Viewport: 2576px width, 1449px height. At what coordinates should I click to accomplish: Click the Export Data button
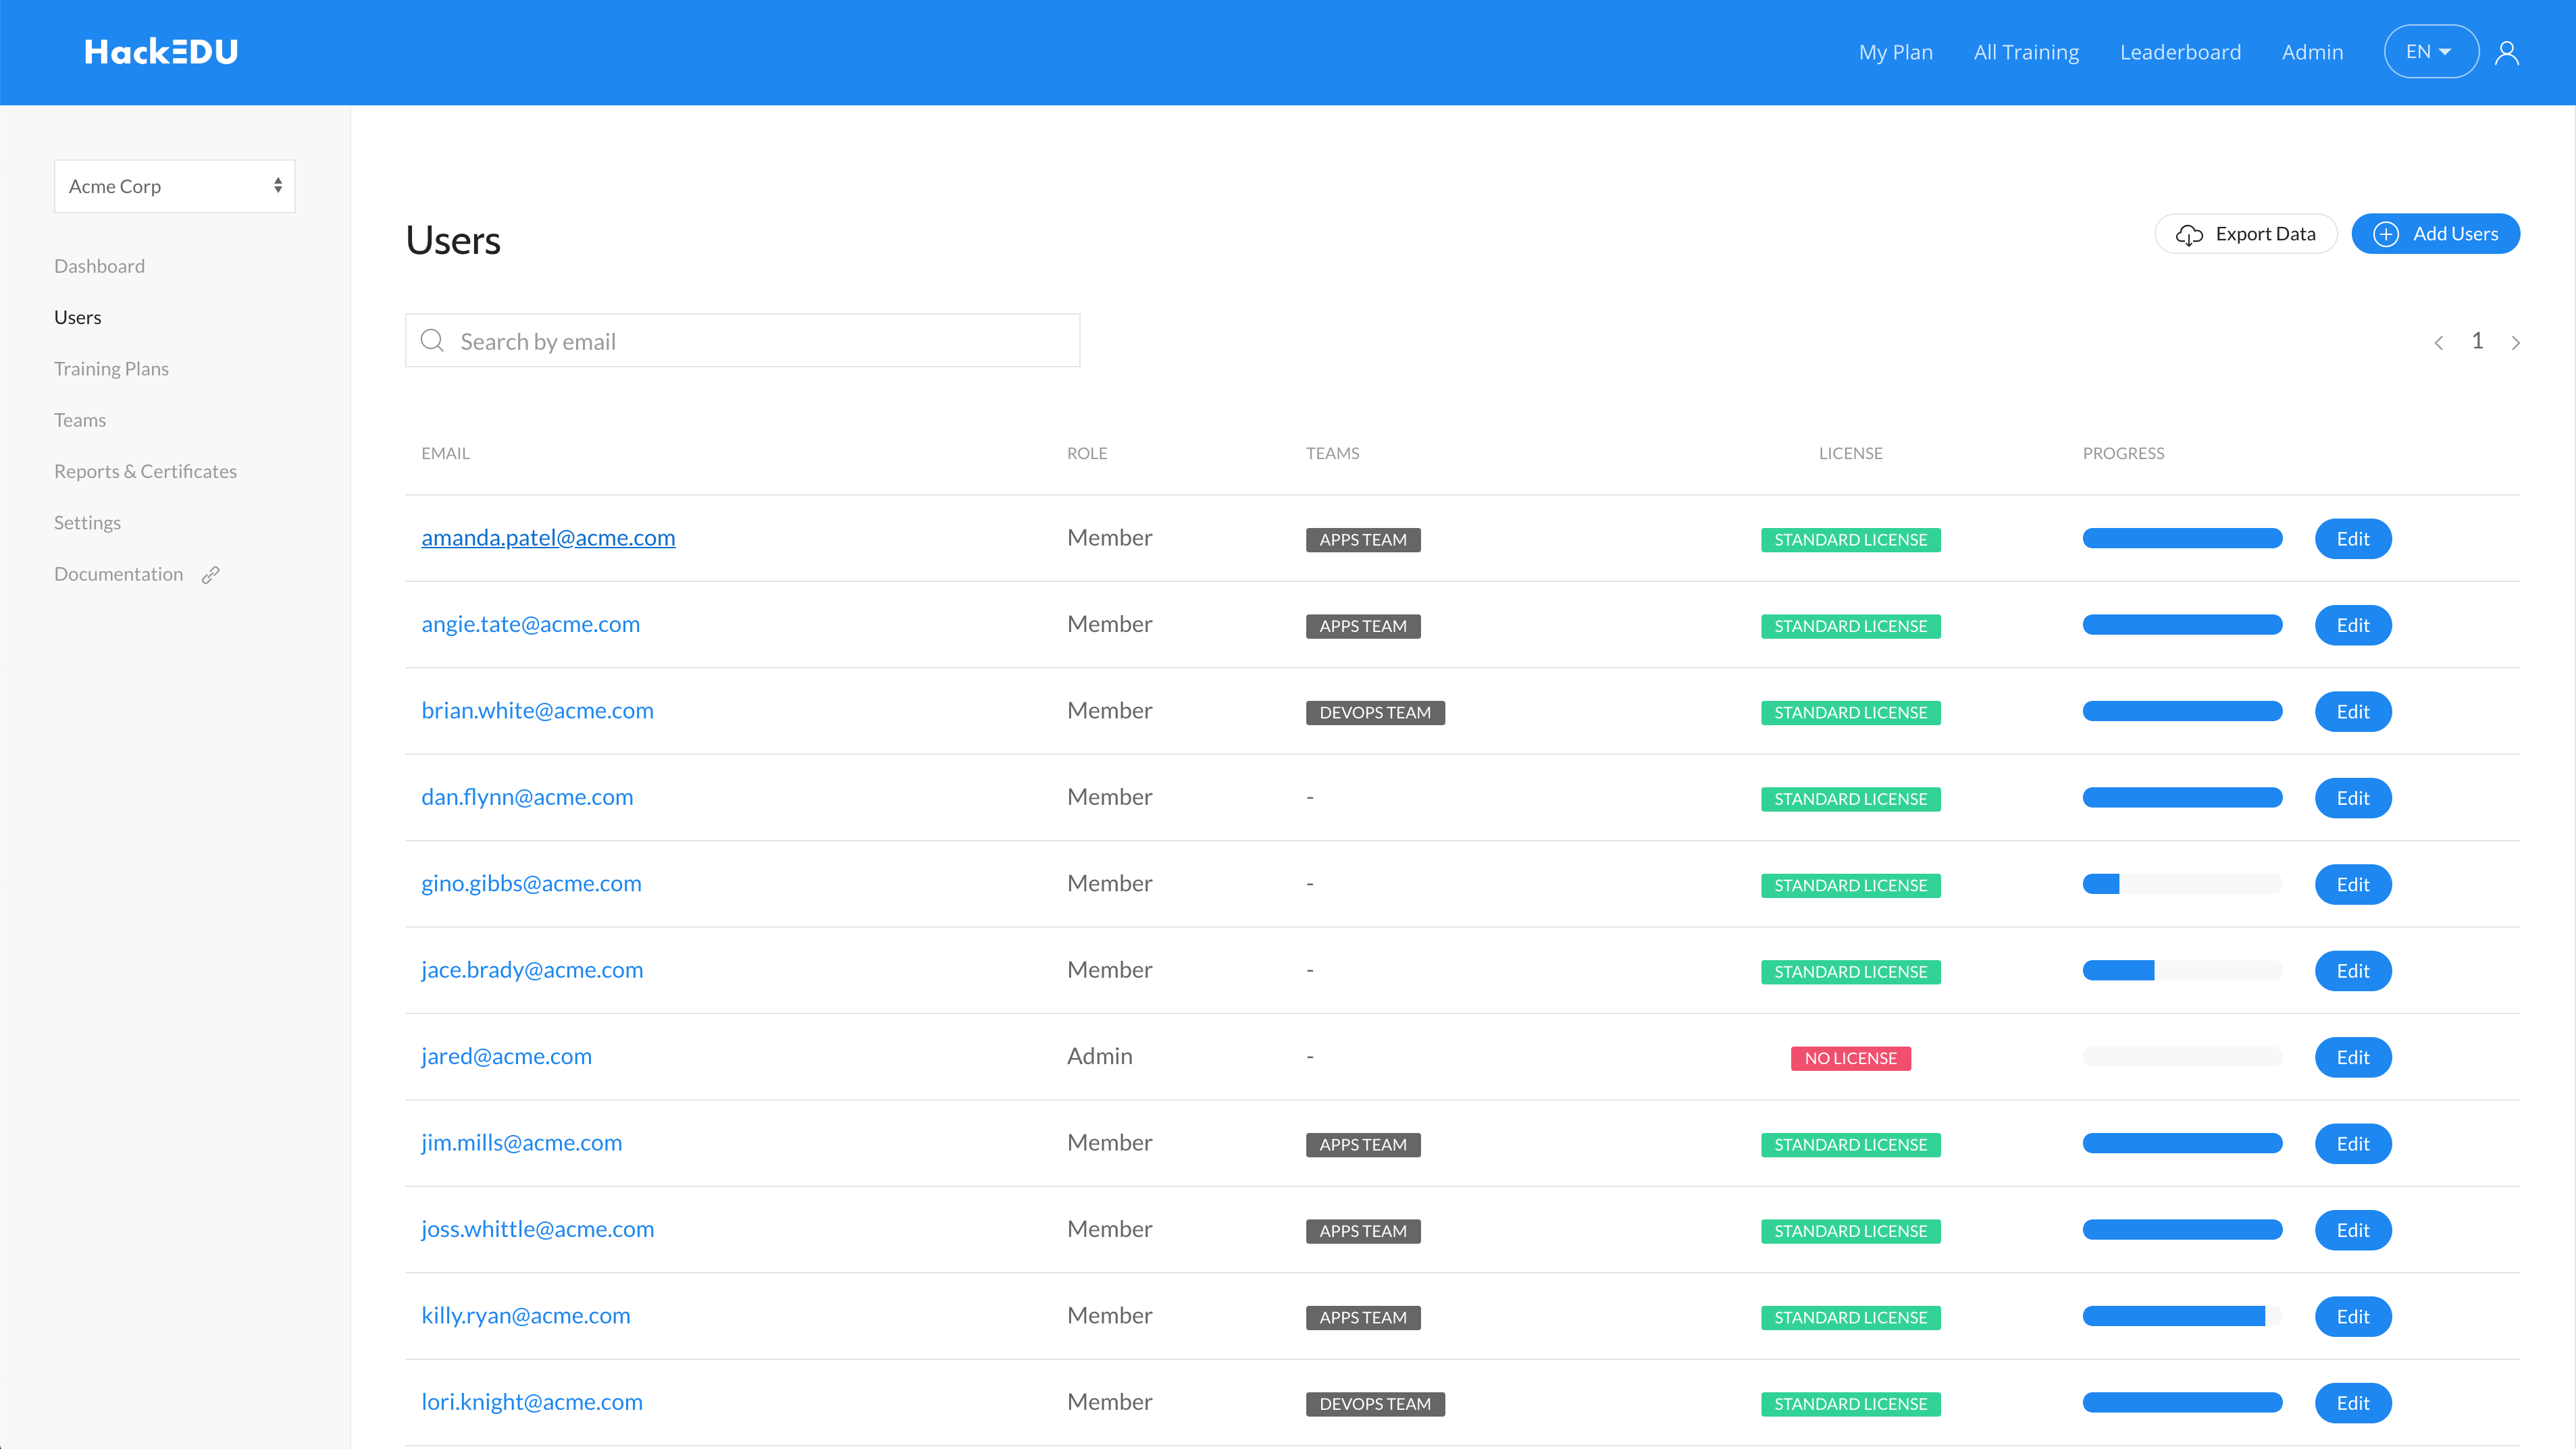2246,234
